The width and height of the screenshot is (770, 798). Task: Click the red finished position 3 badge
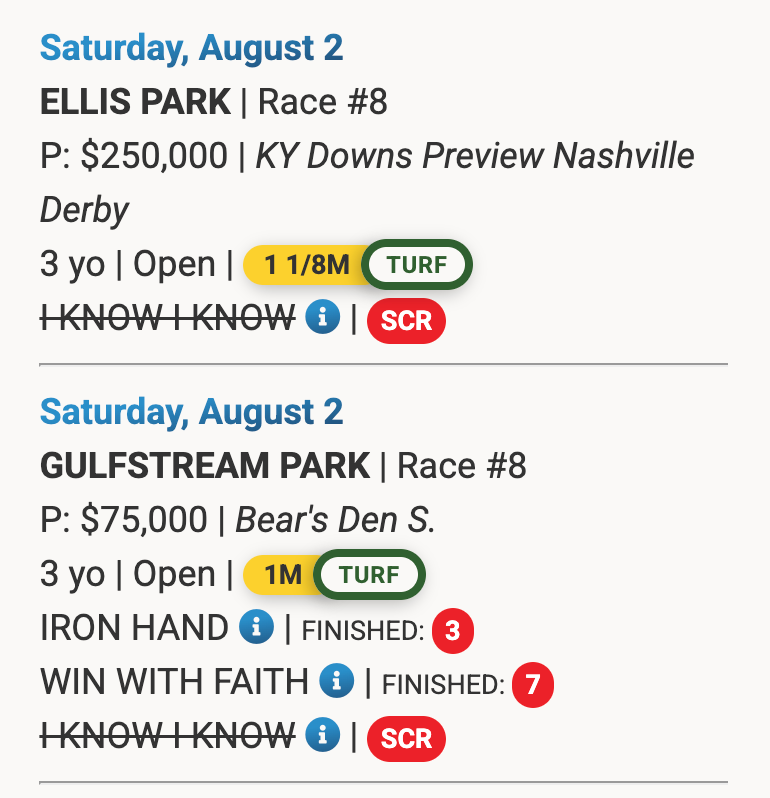(452, 631)
